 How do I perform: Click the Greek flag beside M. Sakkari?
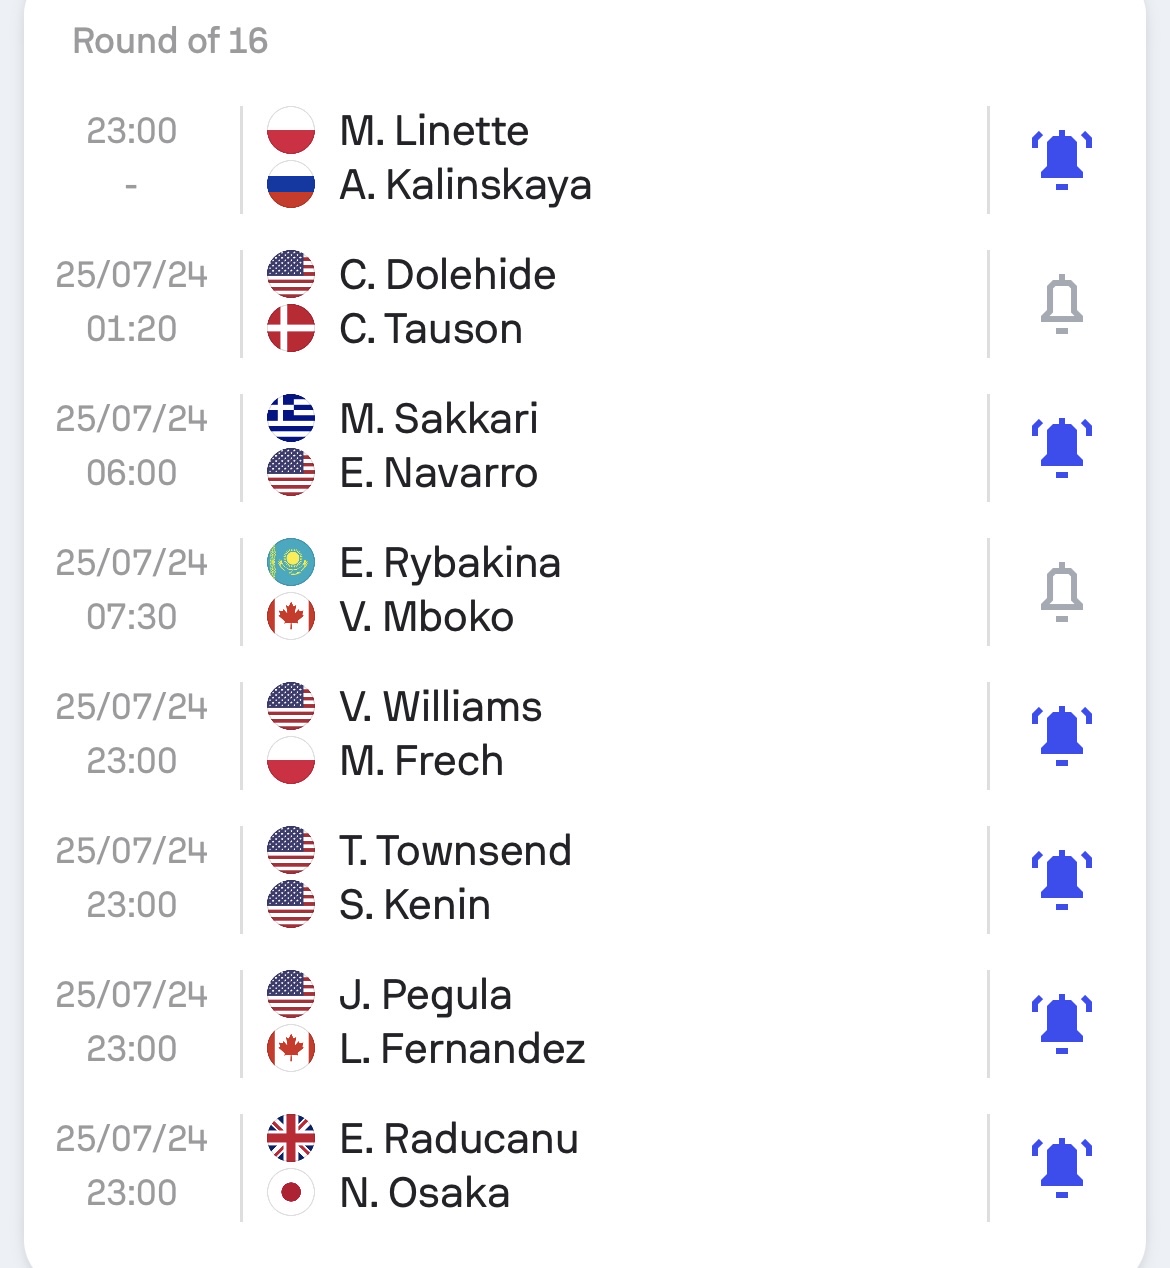[x=291, y=419]
